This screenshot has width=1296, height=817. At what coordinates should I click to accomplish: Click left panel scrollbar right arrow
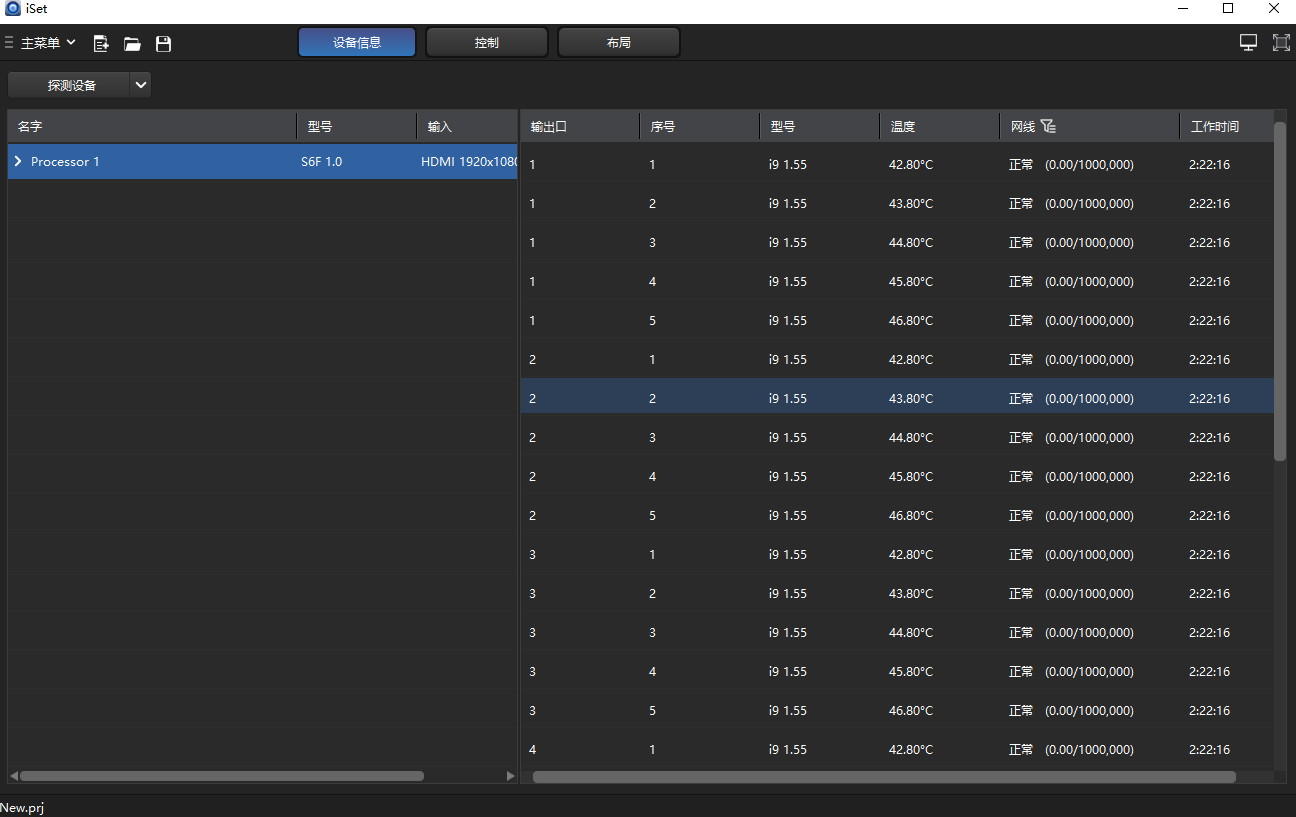click(x=511, y=776)
